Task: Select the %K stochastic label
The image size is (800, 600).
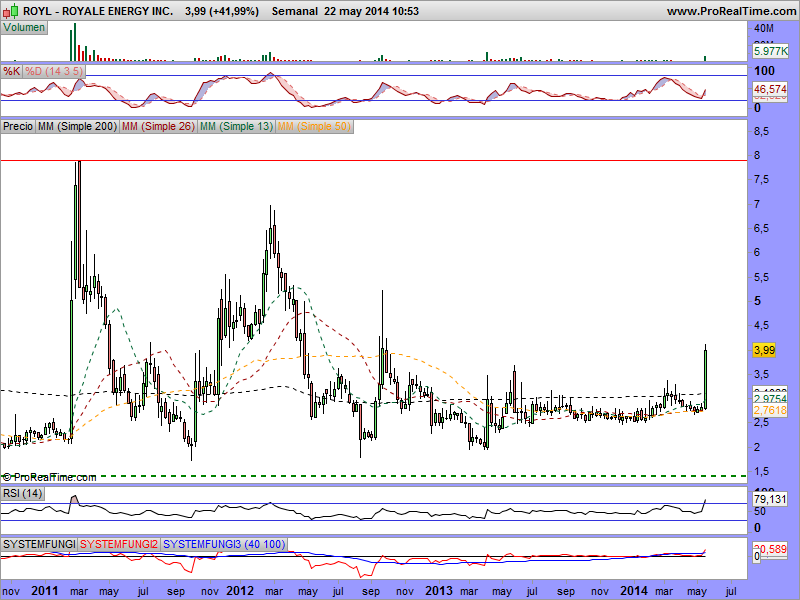Action: (x=11, y=71)
